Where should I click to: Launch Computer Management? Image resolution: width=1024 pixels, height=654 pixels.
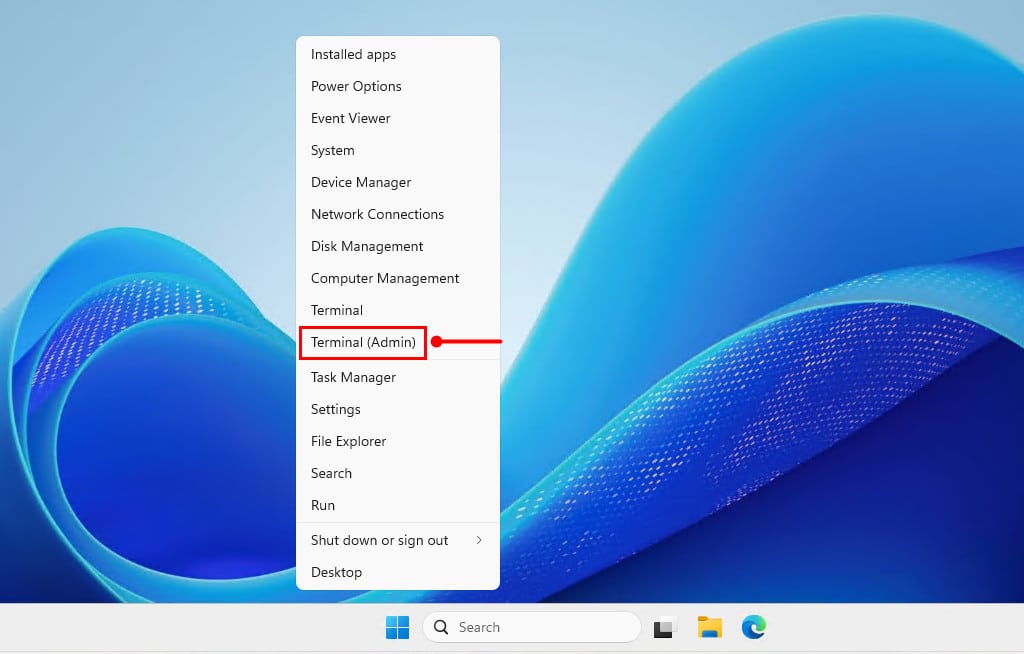(x=385, y=278)
